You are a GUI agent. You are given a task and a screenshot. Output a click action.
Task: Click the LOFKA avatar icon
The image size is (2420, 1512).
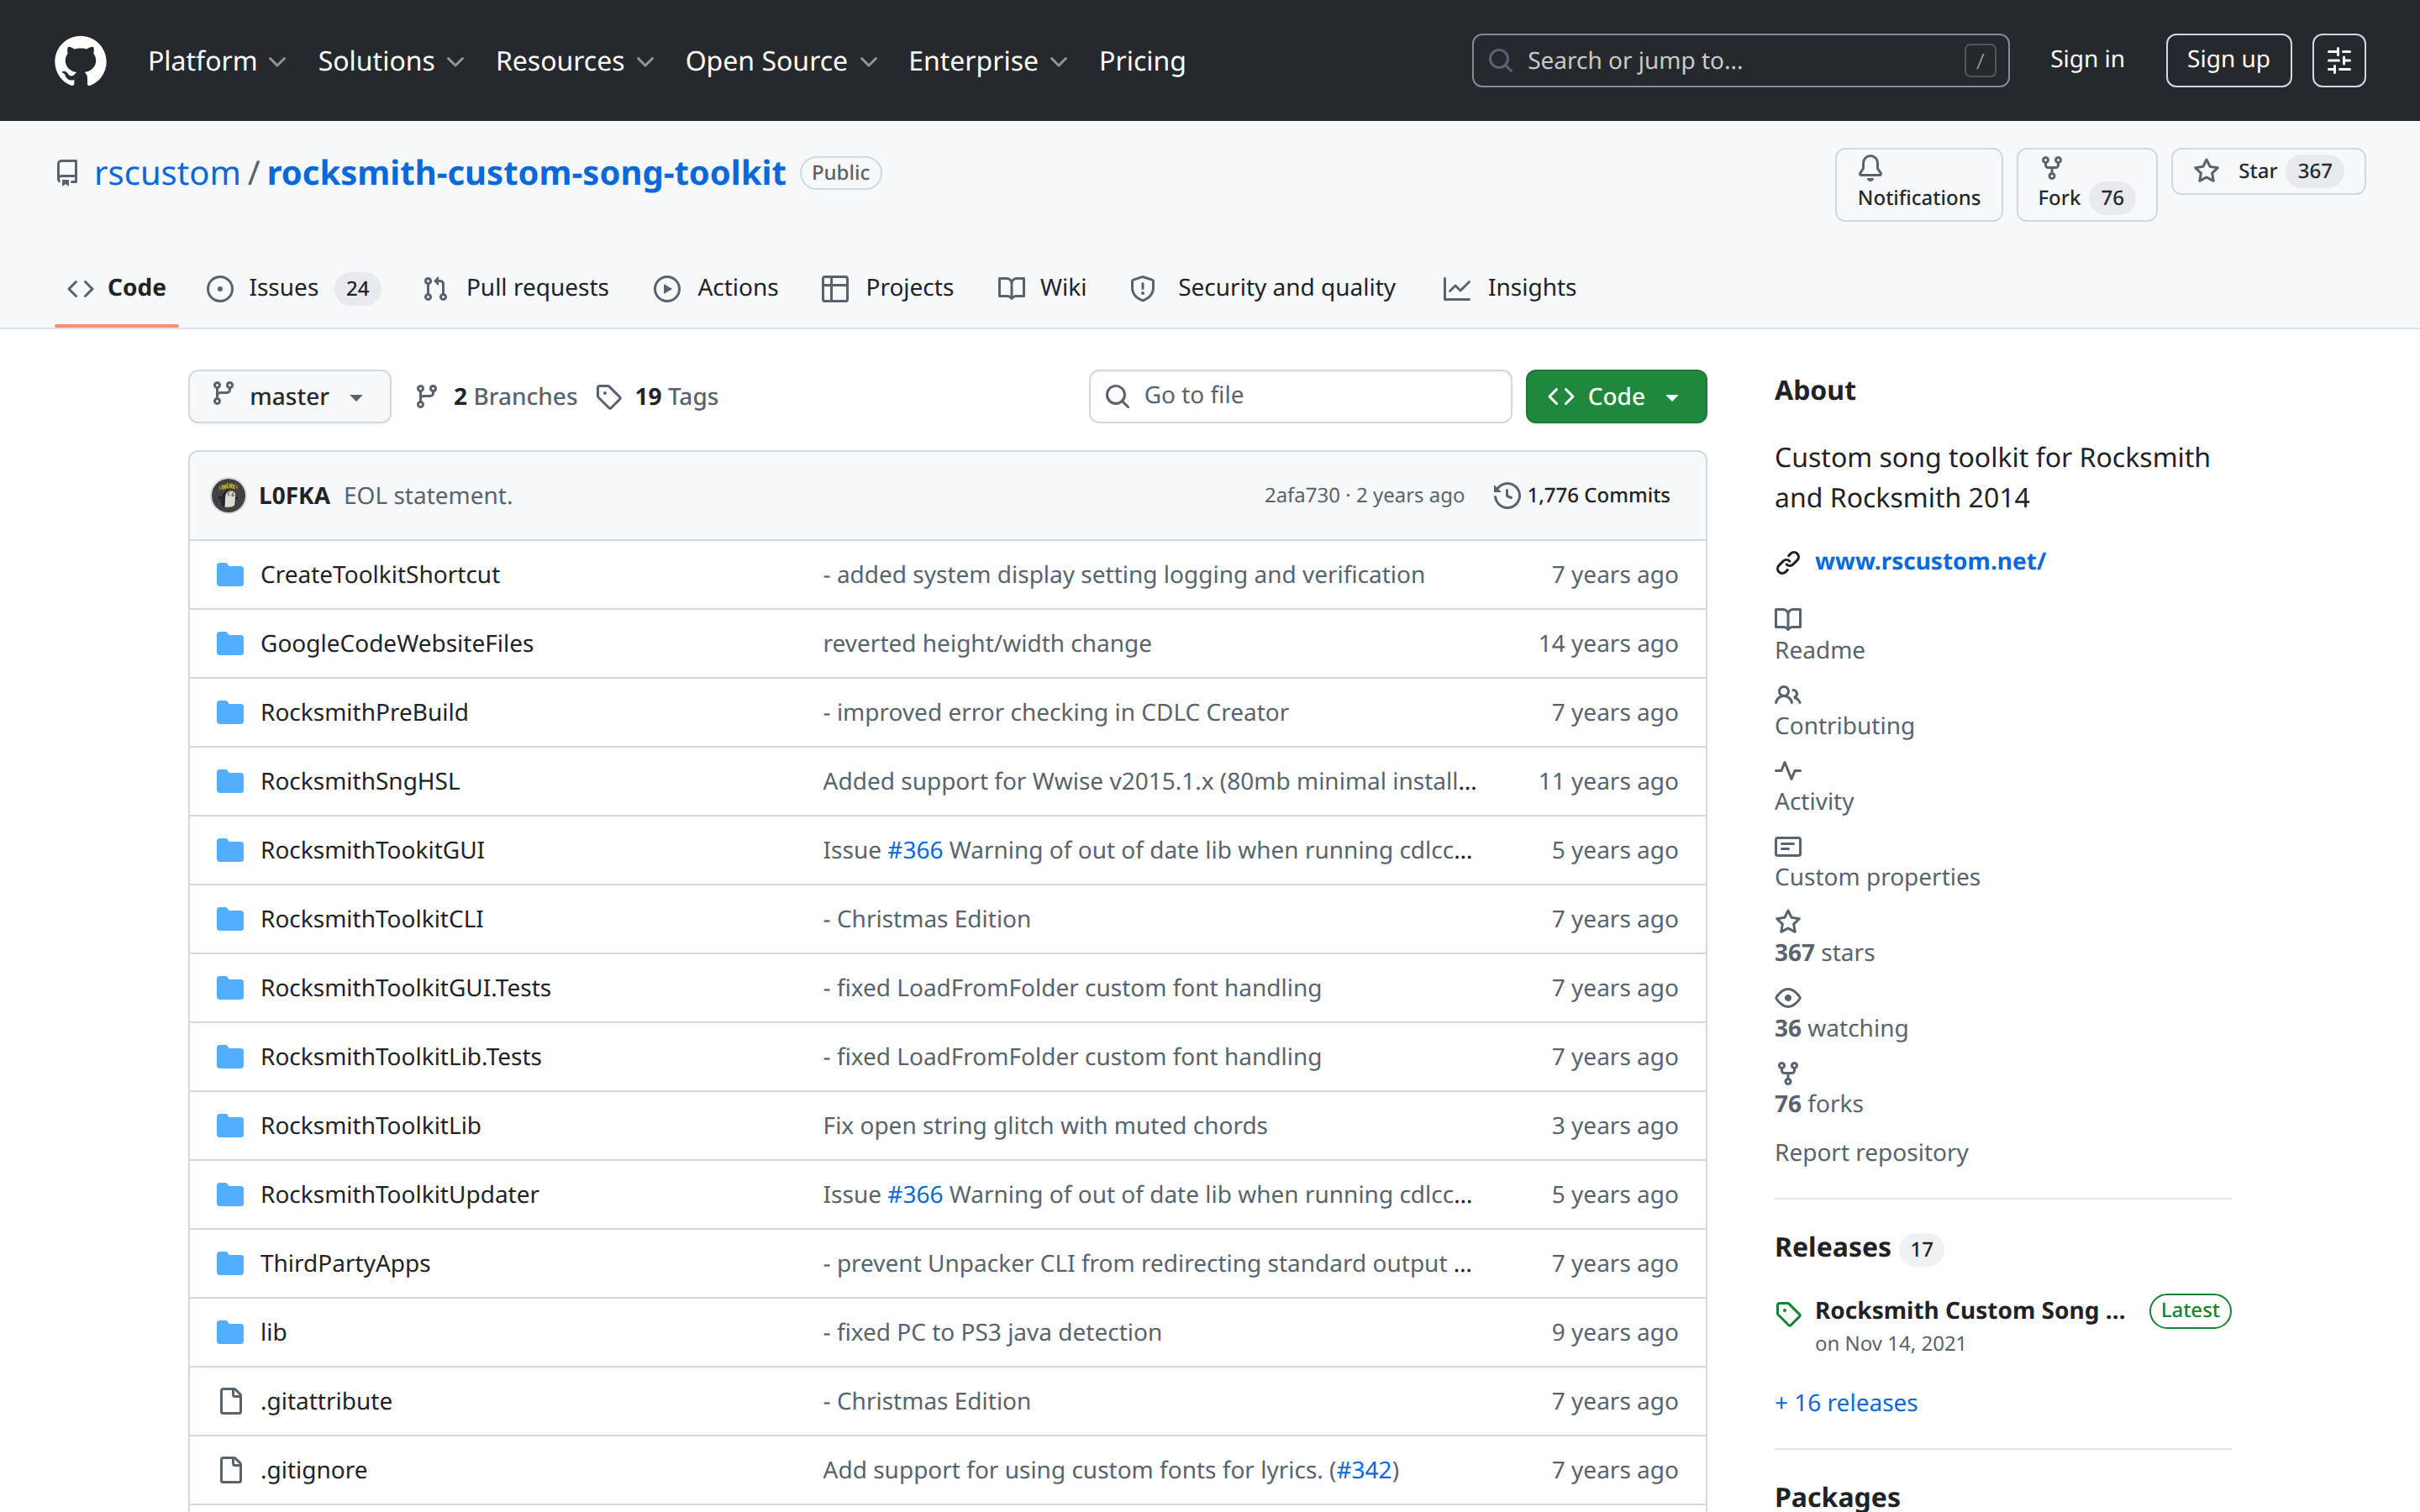[228, 495]
